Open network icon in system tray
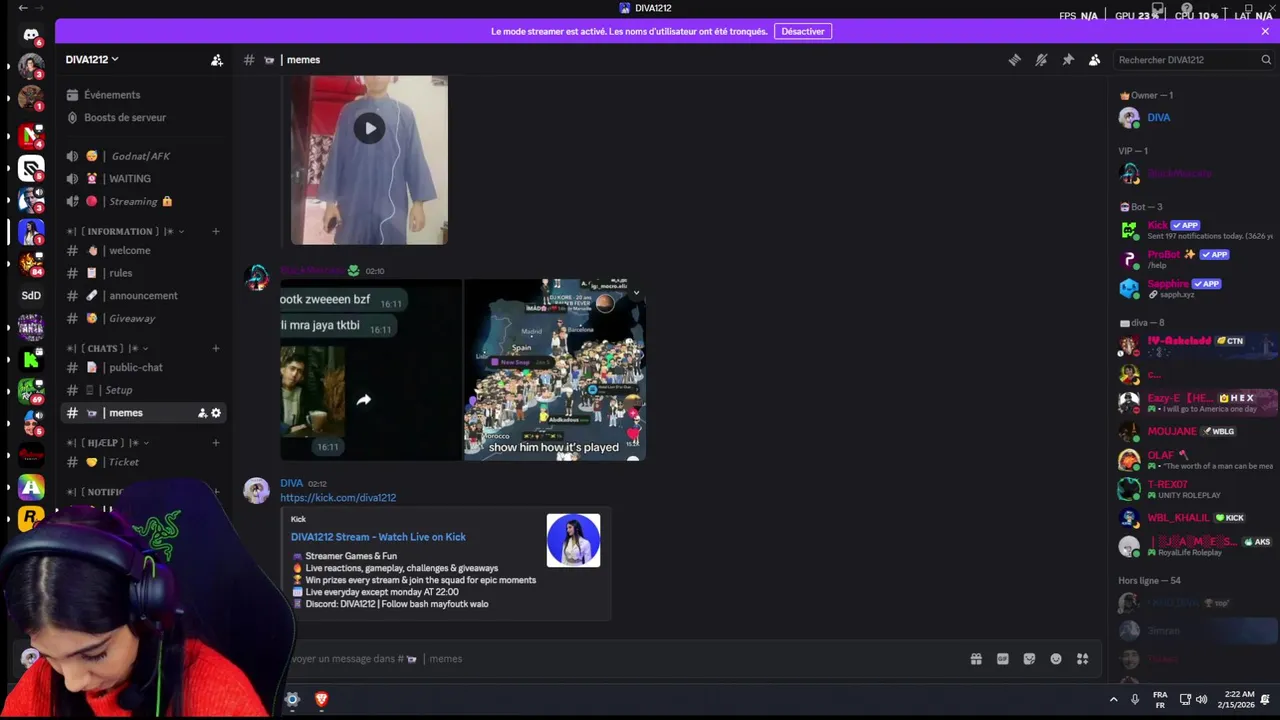Screen dimensions: 1280x720 click(1185, 699)
